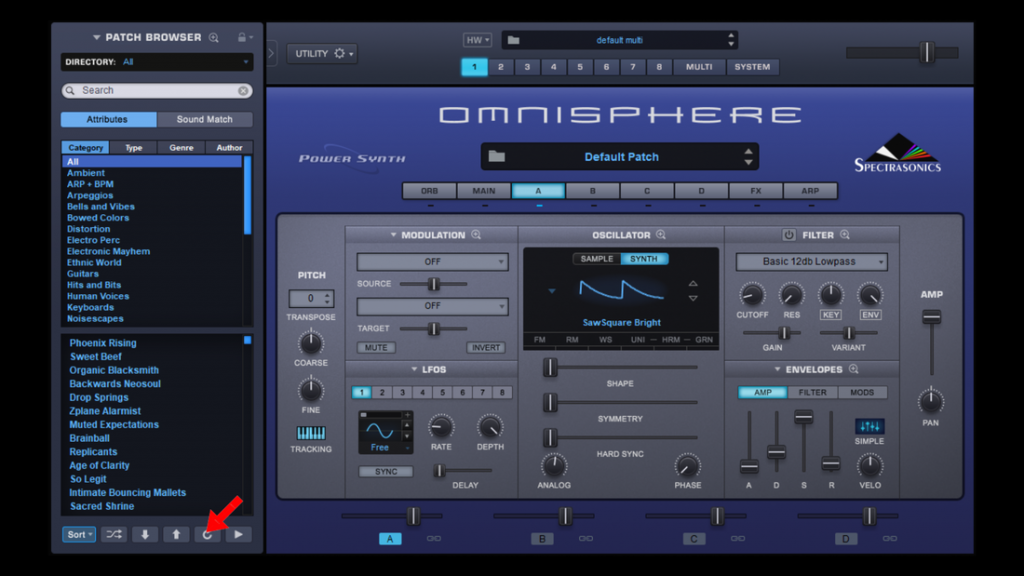Switch to the MAIN tab
The image size is (1024, 576).
pos(484,191)
